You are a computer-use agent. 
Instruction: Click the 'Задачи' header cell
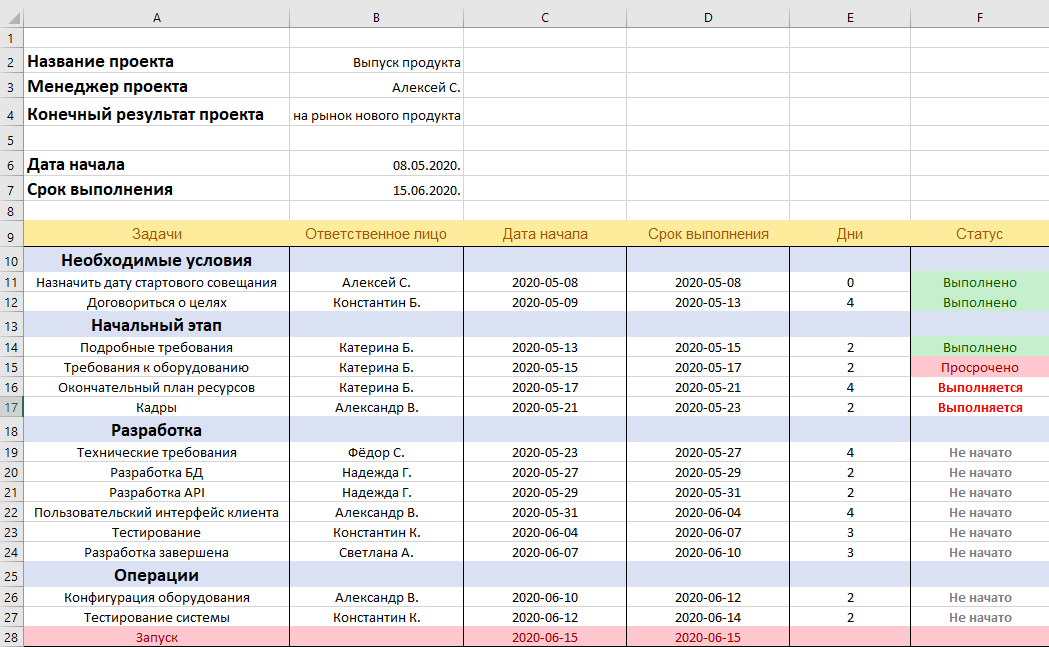click(x=157, y=234)
